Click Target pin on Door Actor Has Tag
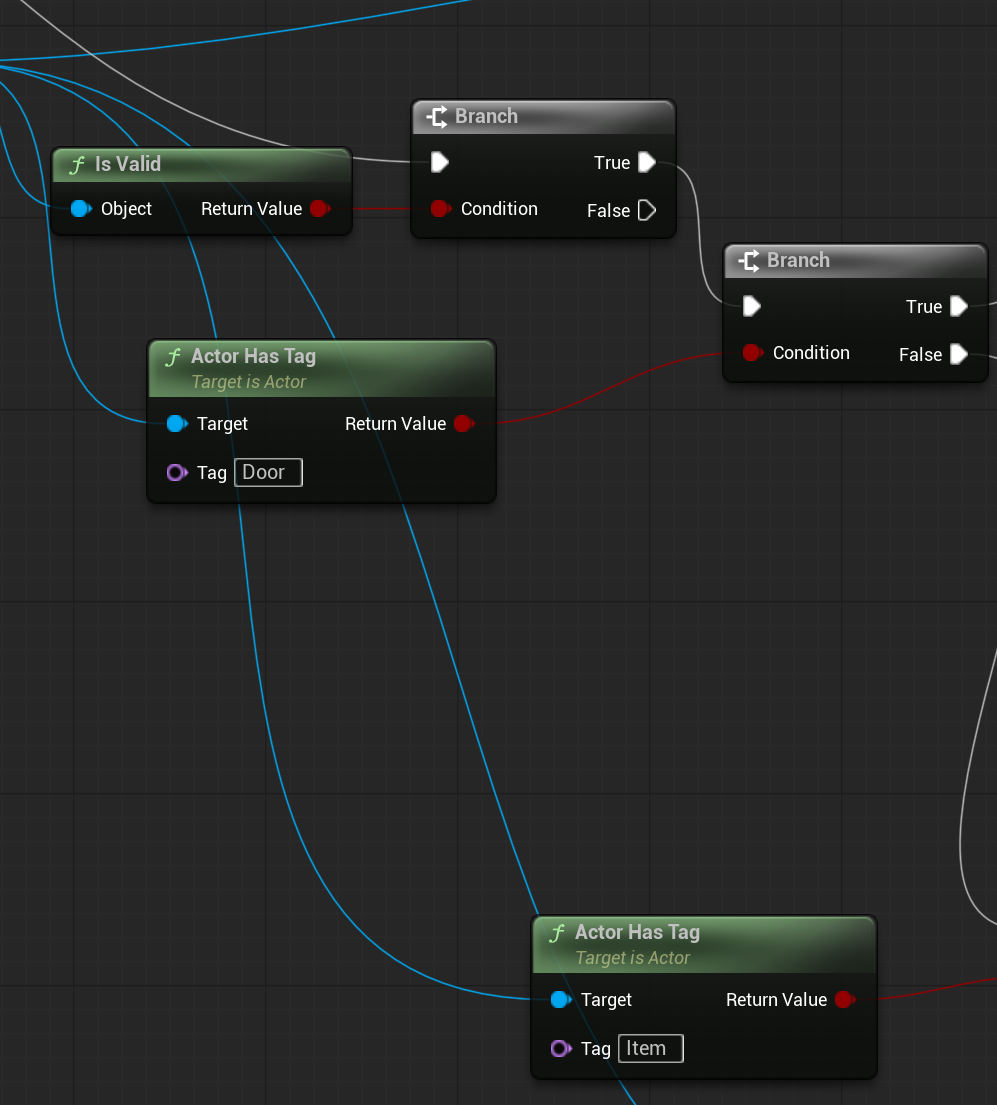The width and height of the screenshot is (997, 1105). click(x=177, y=424)
